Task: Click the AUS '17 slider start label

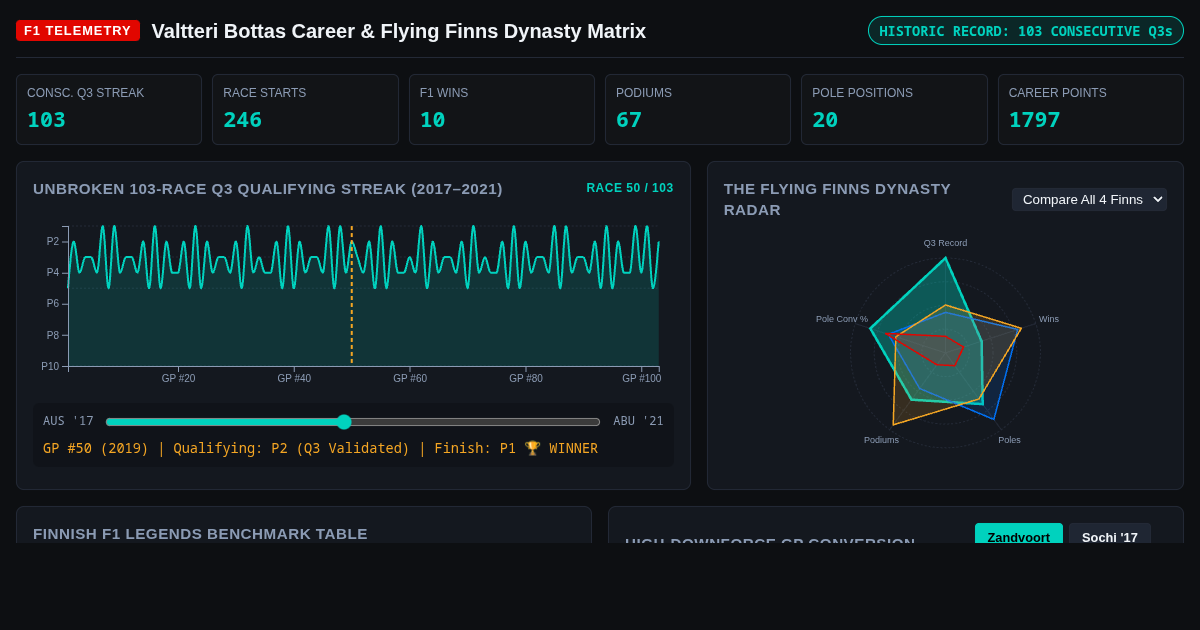Action: click(68, 421)
